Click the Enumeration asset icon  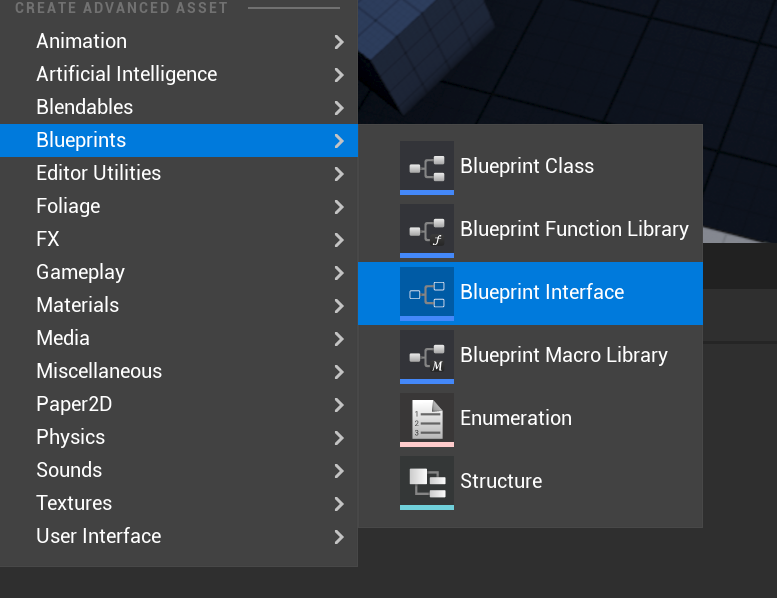point(427,419)
